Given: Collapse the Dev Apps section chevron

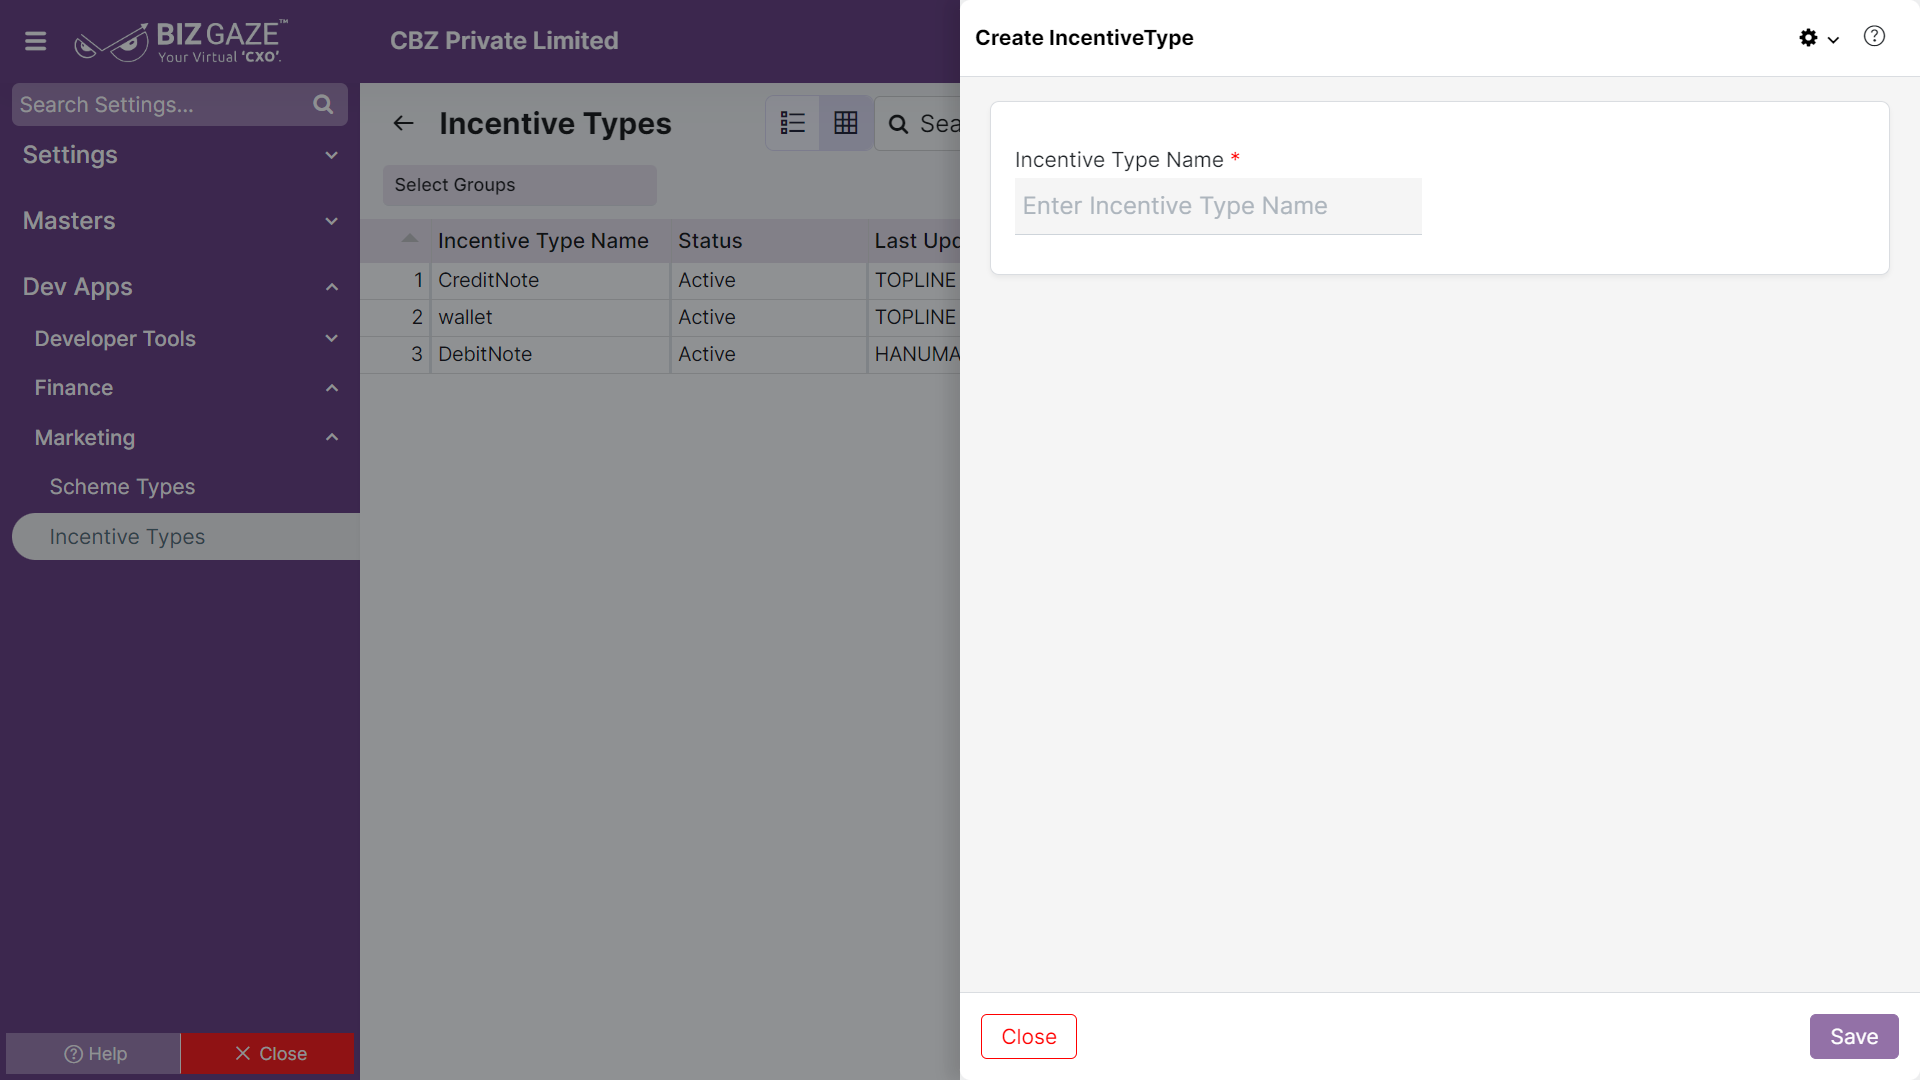Looking at the screenshot, I should 332,287.
